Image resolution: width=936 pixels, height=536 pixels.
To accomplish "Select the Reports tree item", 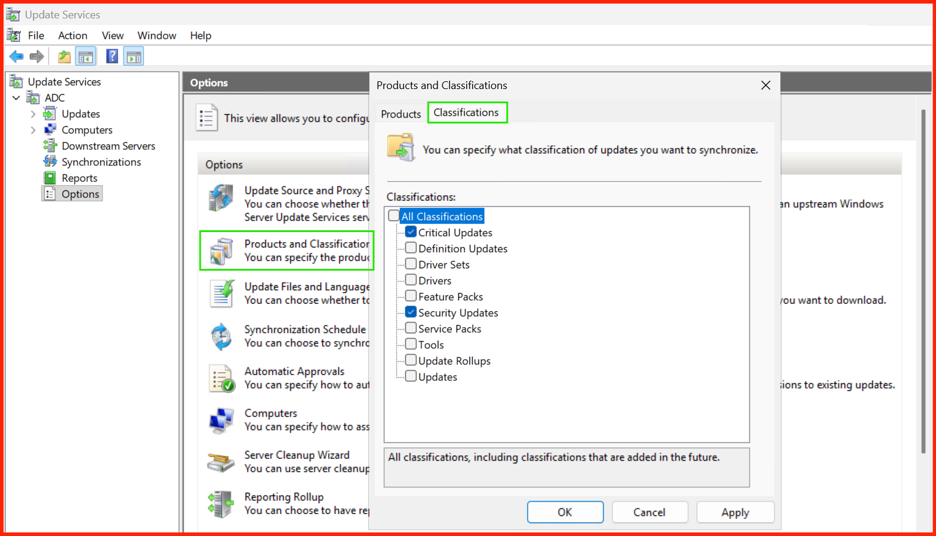I will [79, 178].
